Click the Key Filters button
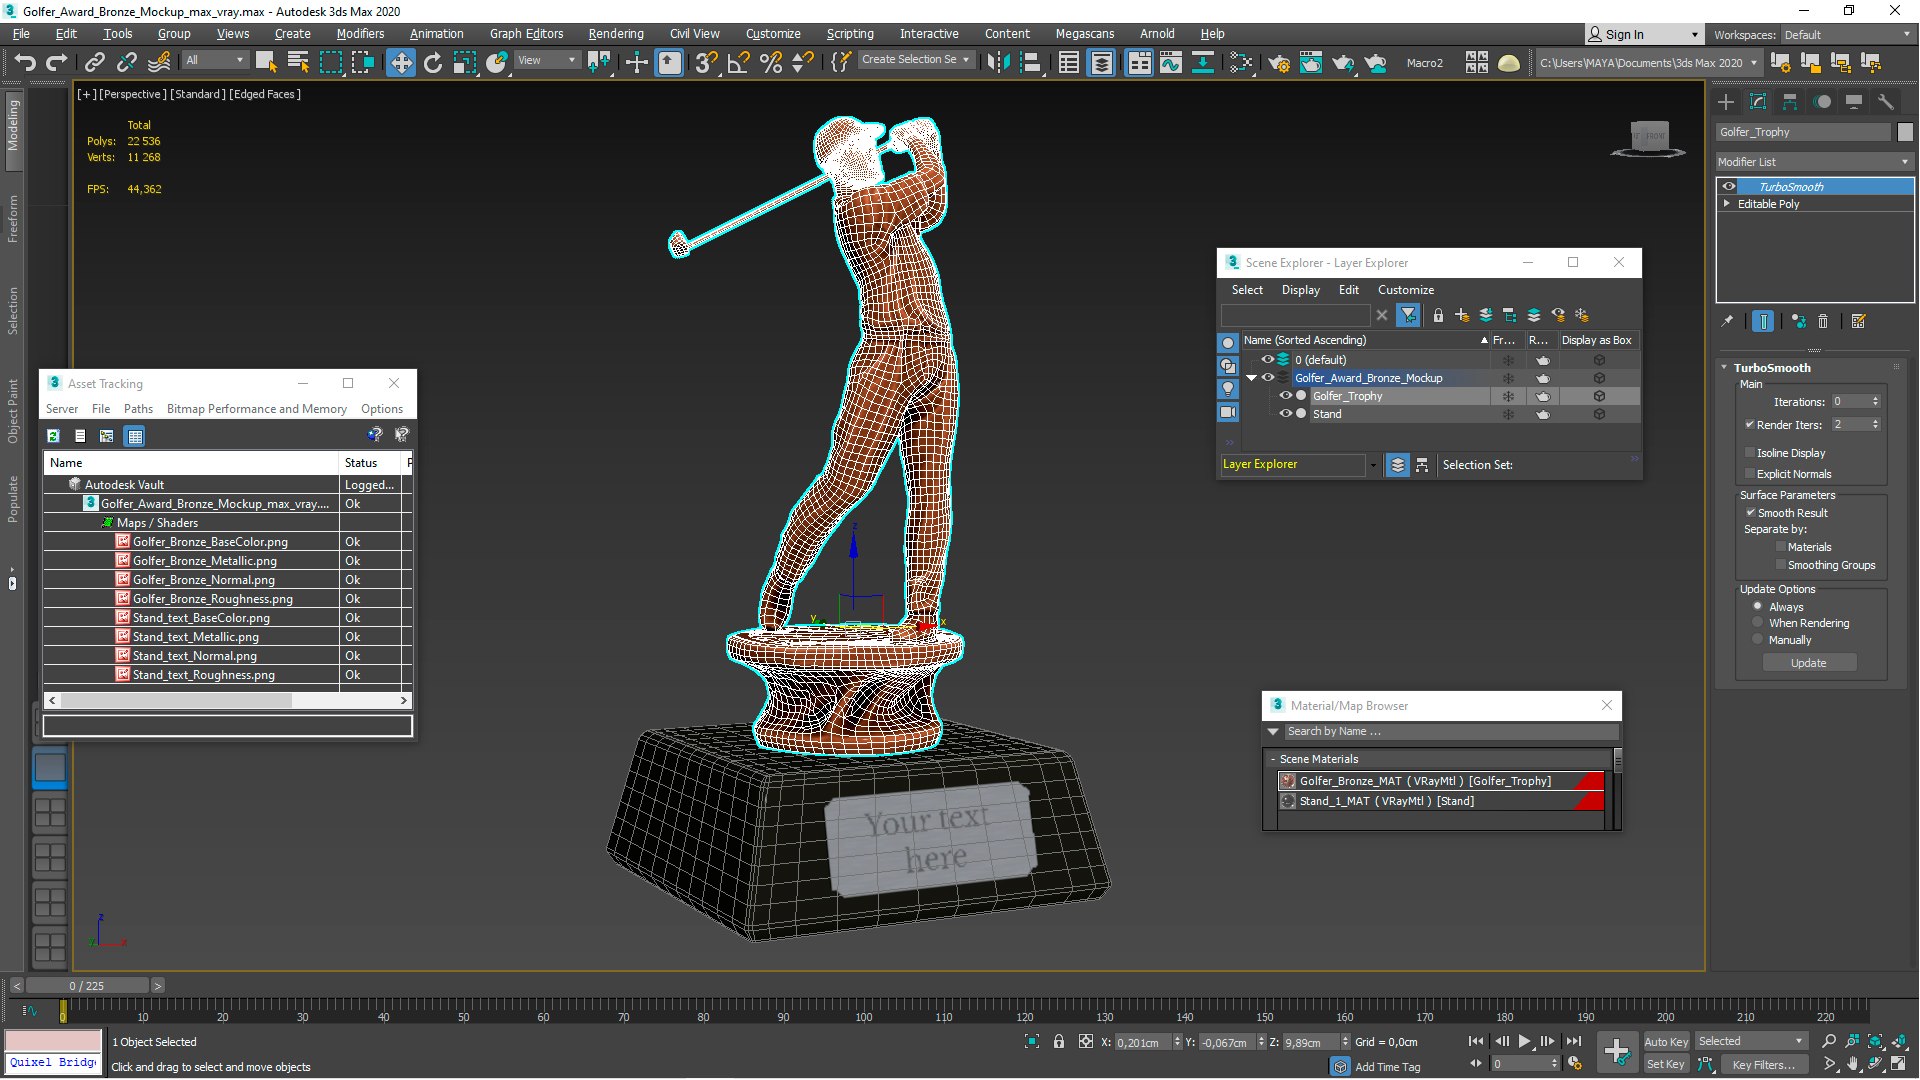The width and height of the screenshot is (1920, 1080). 1763,1065
